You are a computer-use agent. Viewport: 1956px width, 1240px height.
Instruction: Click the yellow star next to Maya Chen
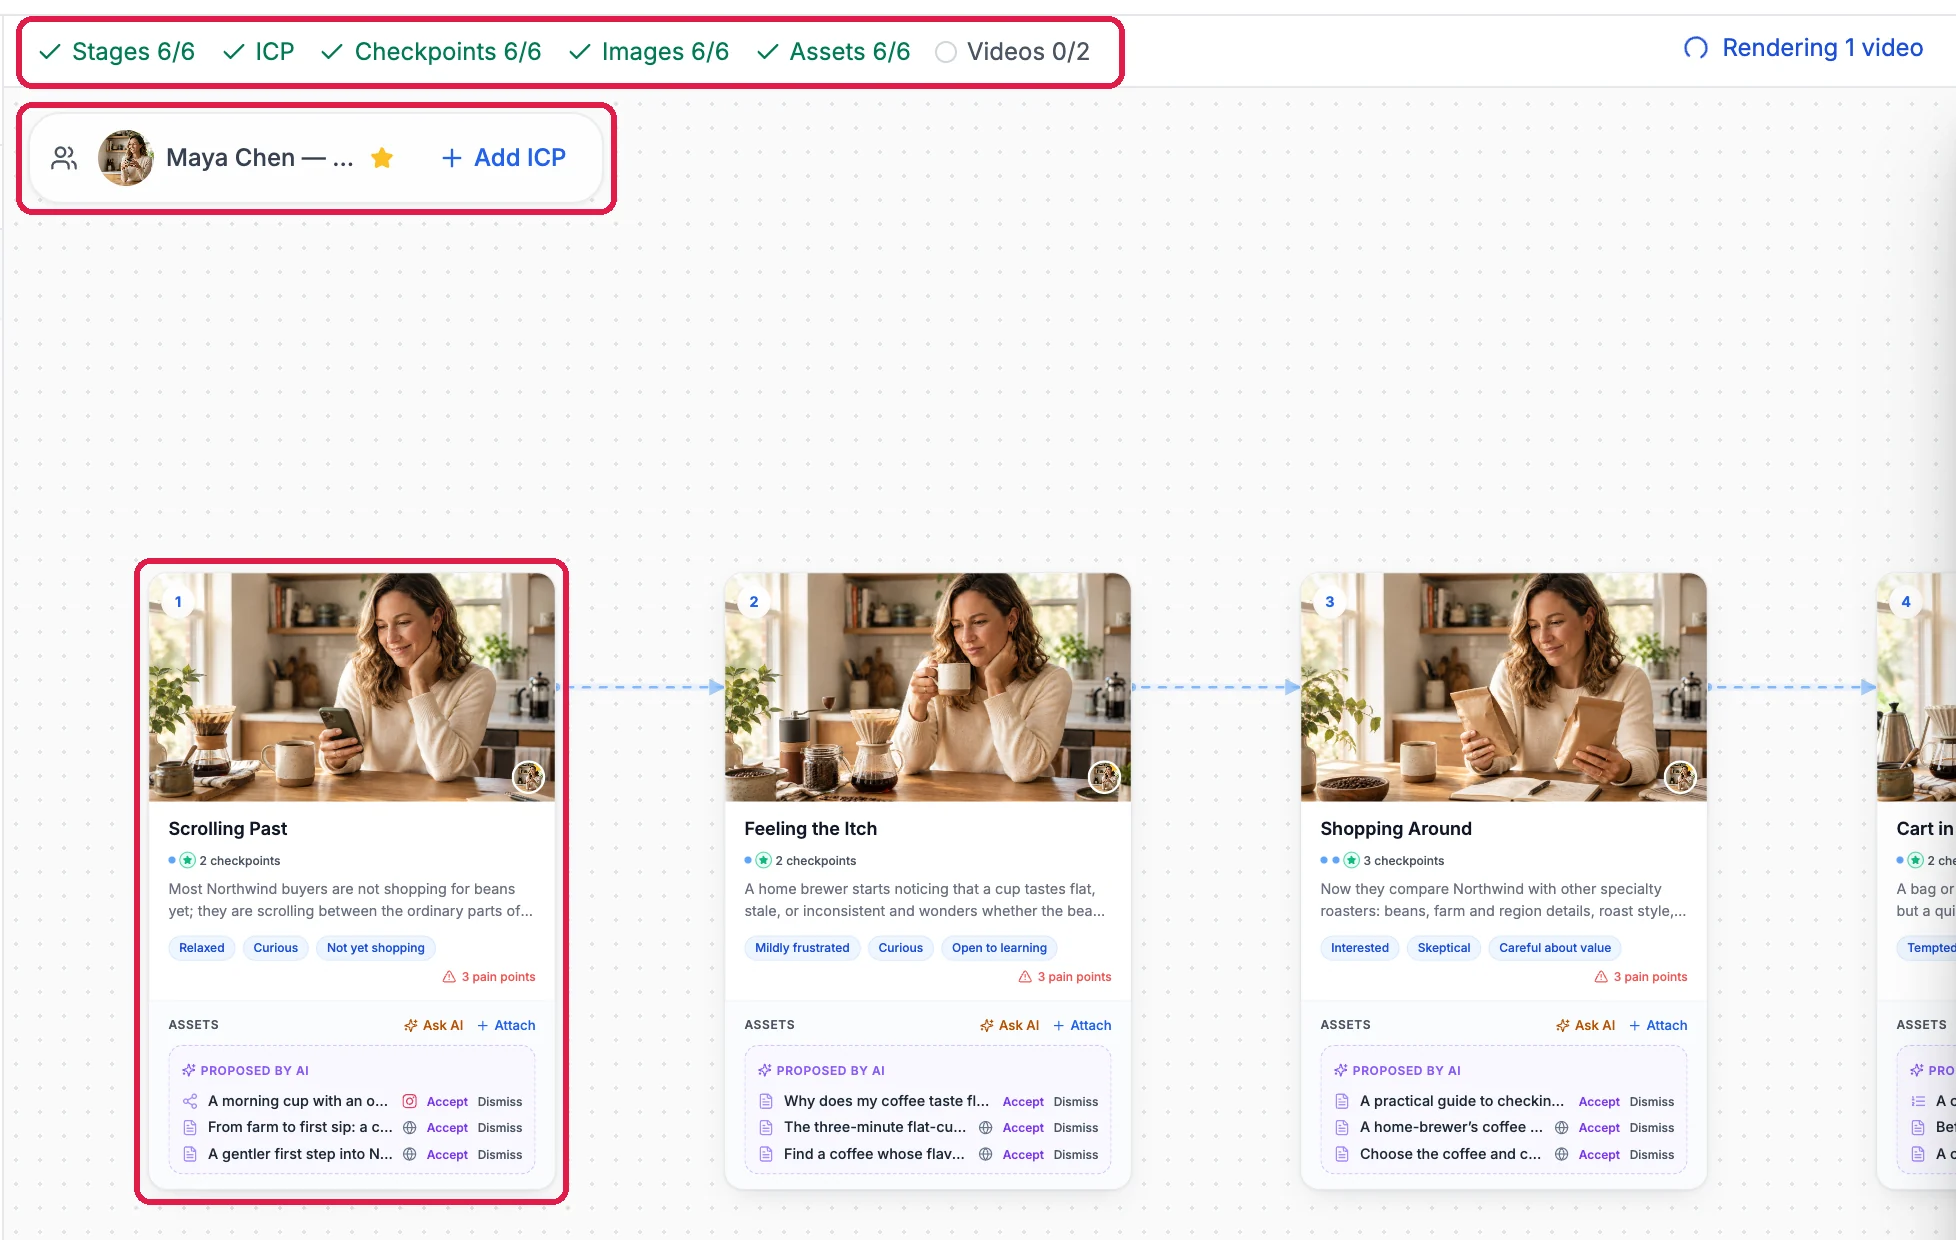coord(382,158)
